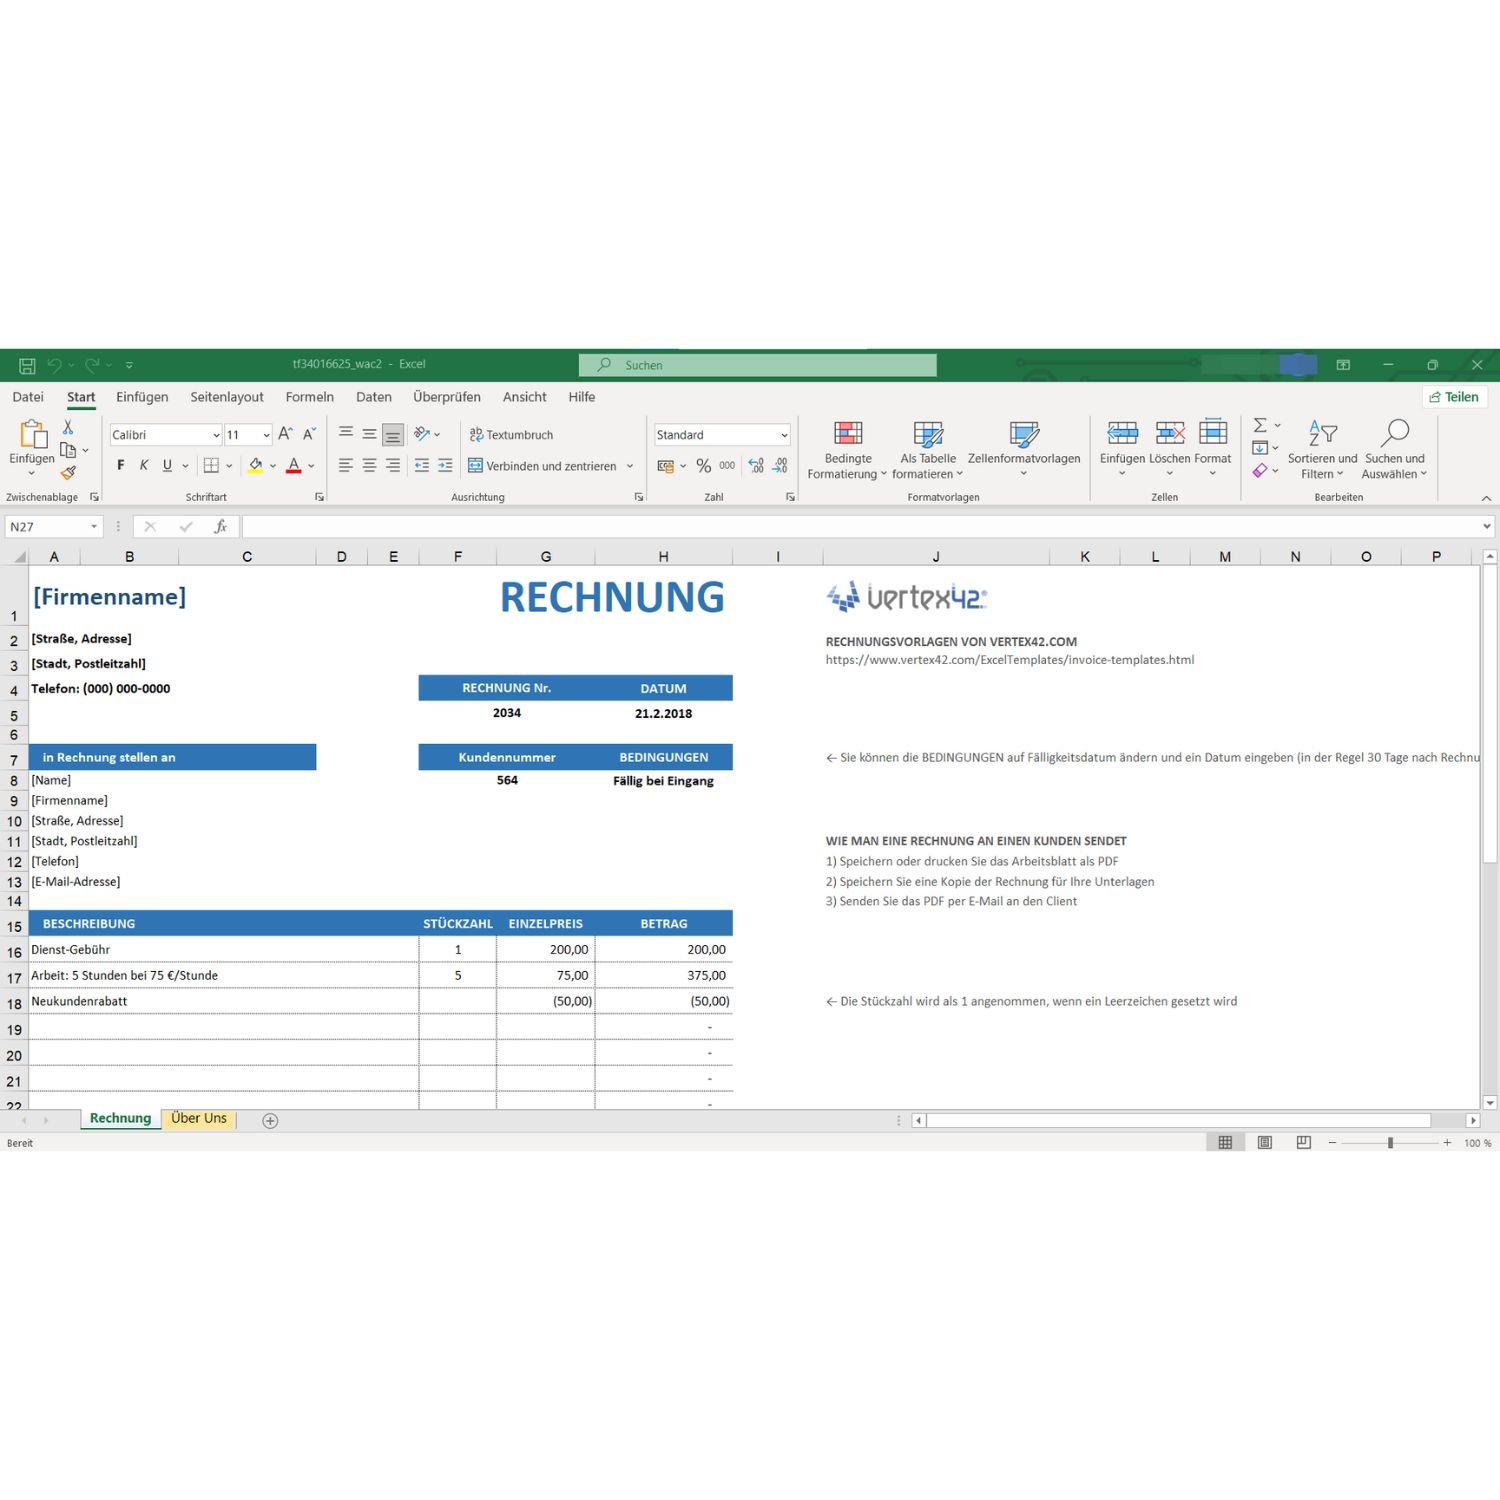The height and width of the screenshot is (1500, 1500).
Task: Open the vertex42.com invoice templates link
Action: pos(1012,659)
